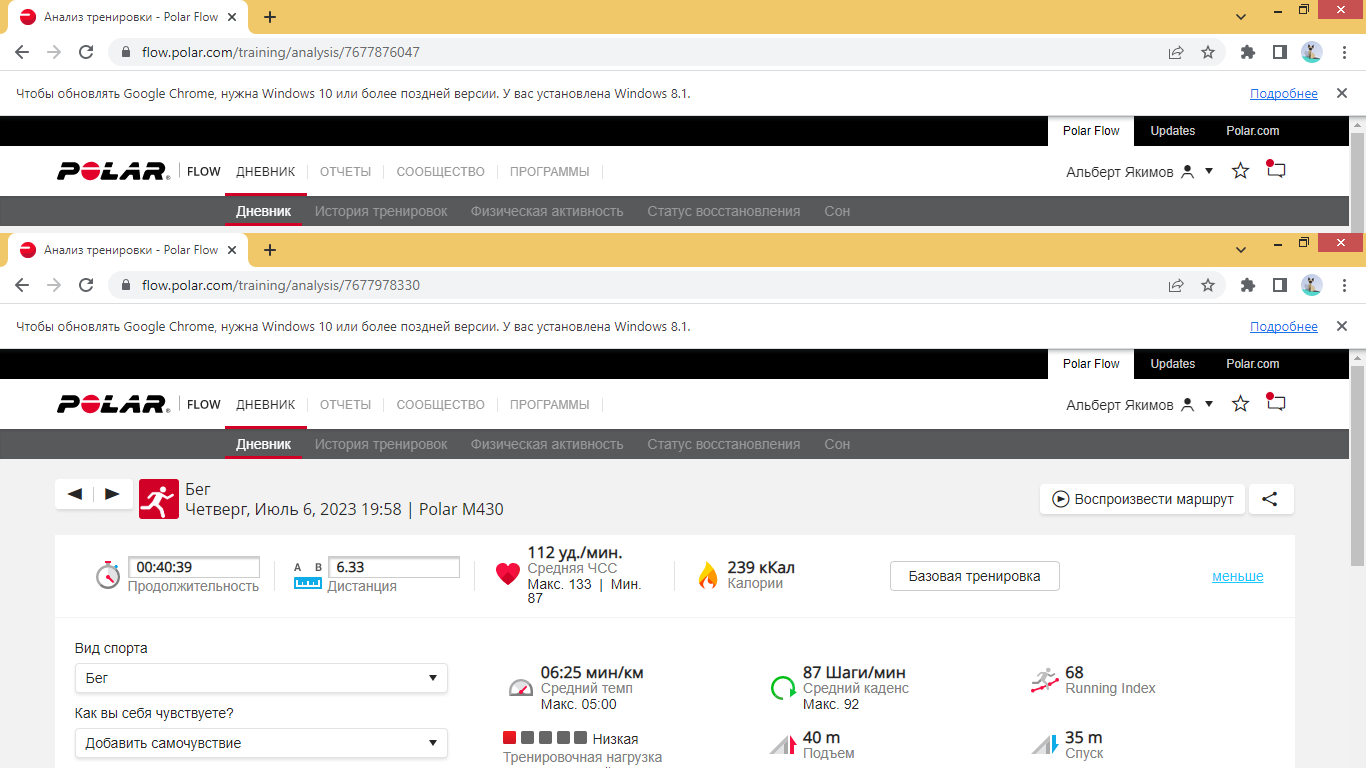The image size is (1366, 768).
Task: Open the tab search chevron in front window
Action: (1241, 250)
